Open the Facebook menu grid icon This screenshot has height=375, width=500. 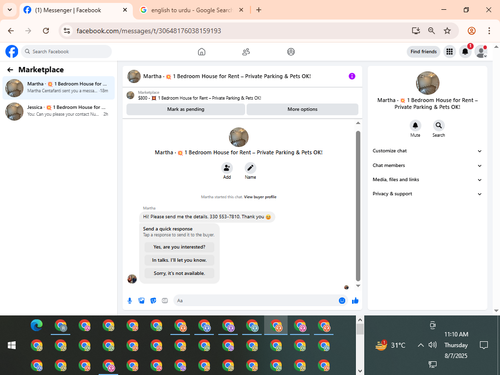click(449, 52)
